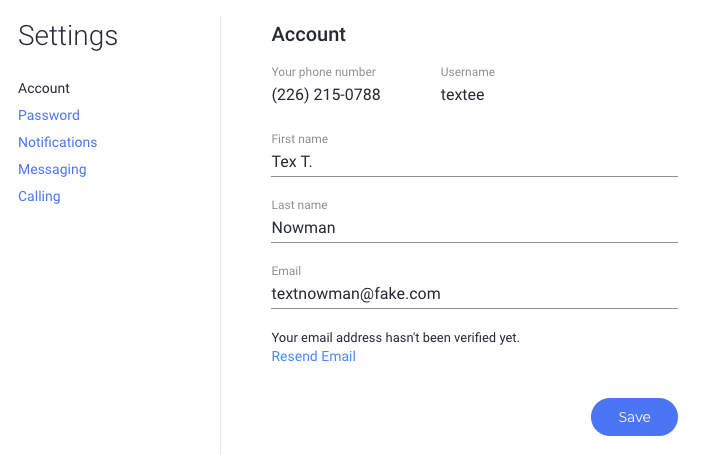Image resolution: width=710 pixels, height=455 pixels.
Task: Open the Calling settings section
Action: pos(39,196)
